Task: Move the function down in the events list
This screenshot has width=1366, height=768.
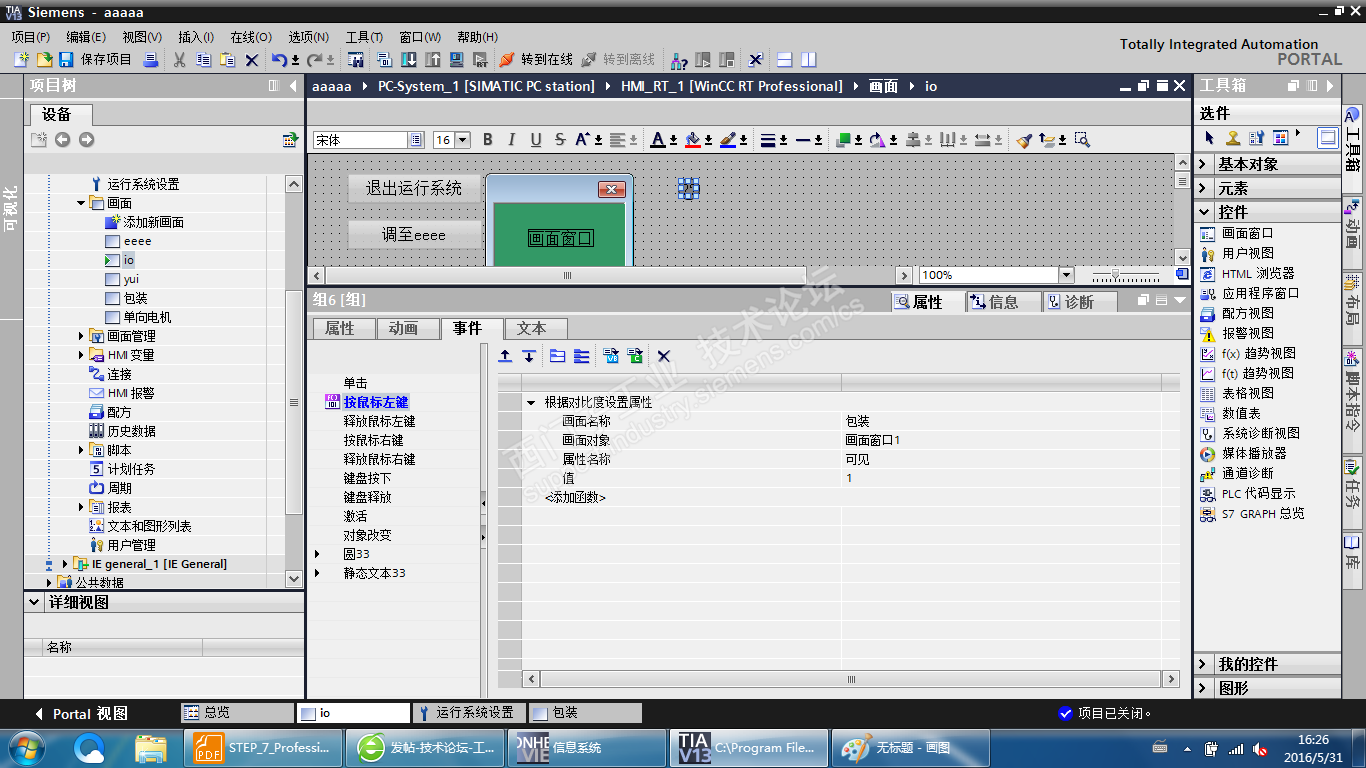Action: click(x=529, y=356)
